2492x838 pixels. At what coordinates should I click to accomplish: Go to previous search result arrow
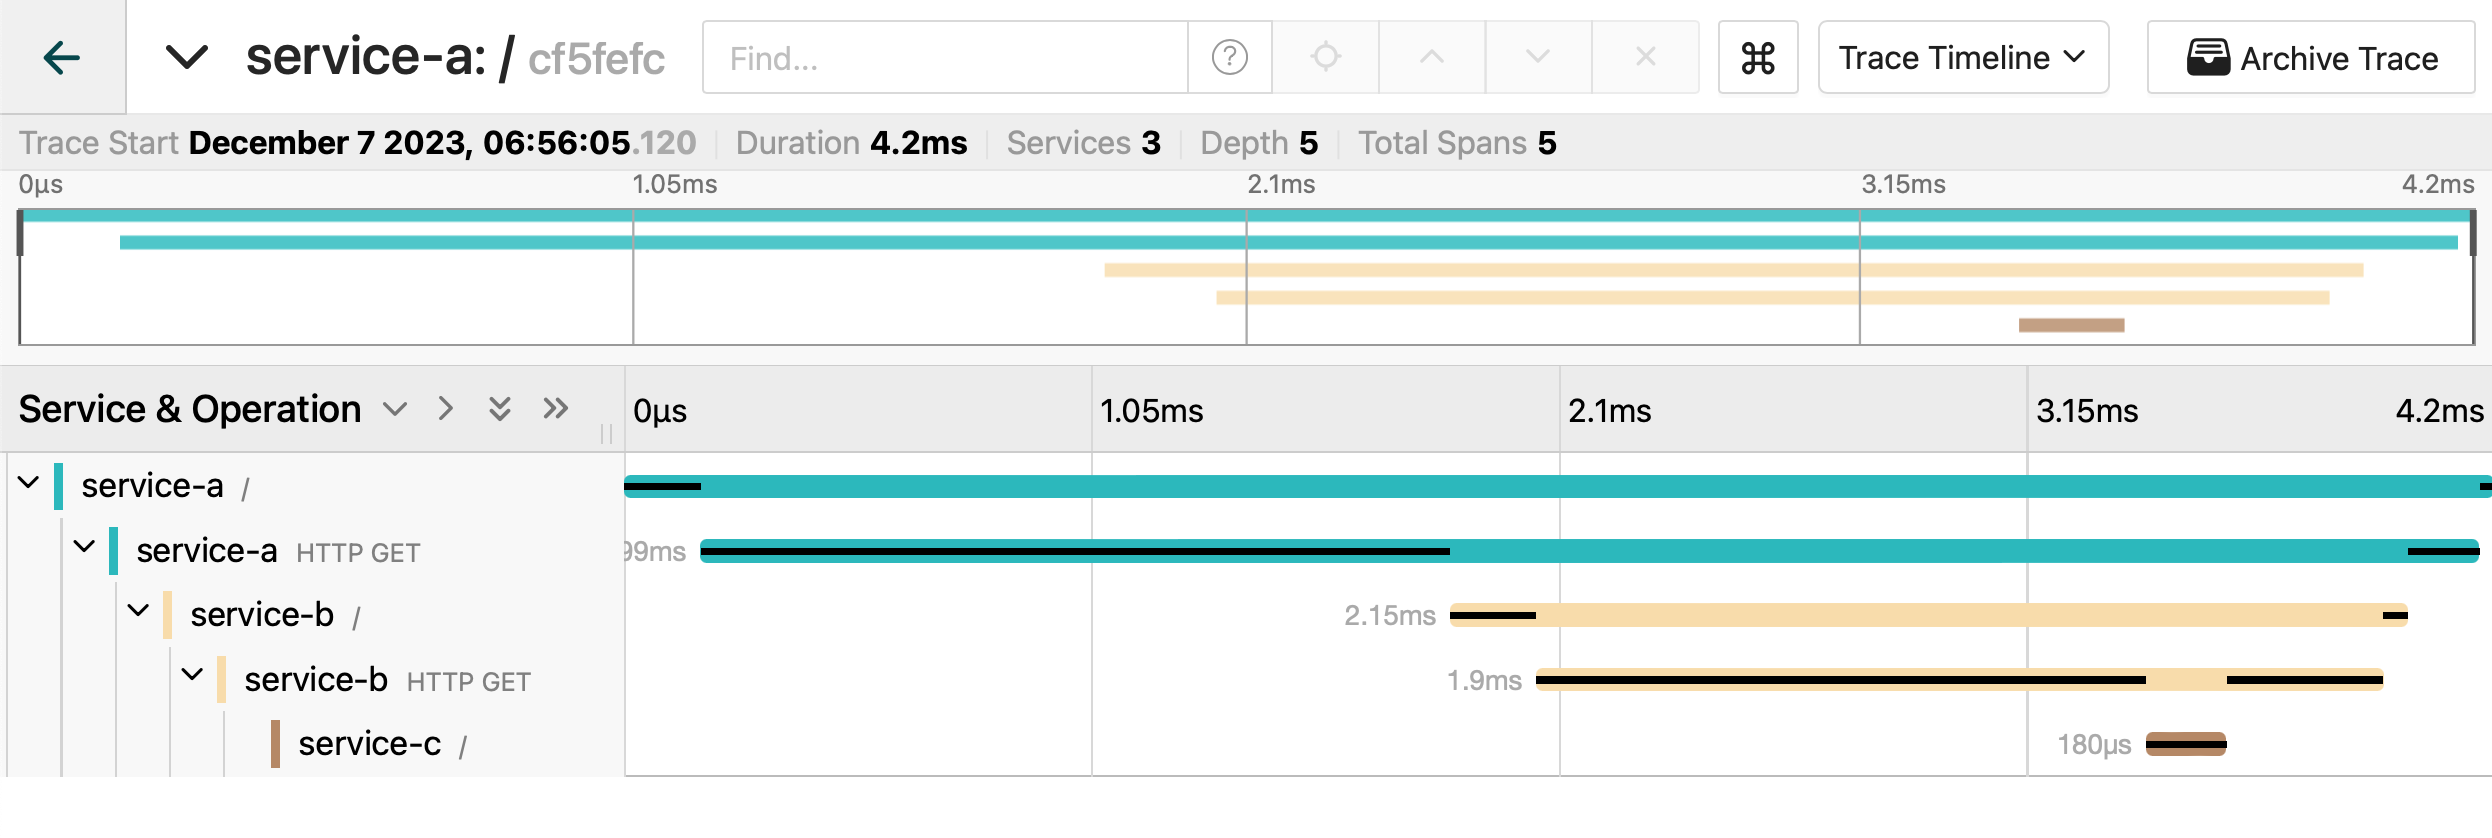coord(1431,58)
